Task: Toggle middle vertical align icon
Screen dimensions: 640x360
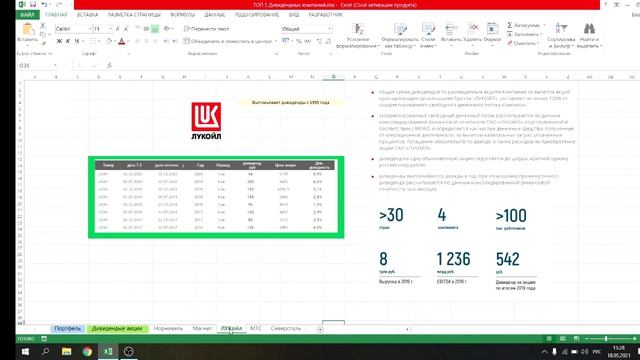Action: tap(146, 29)
